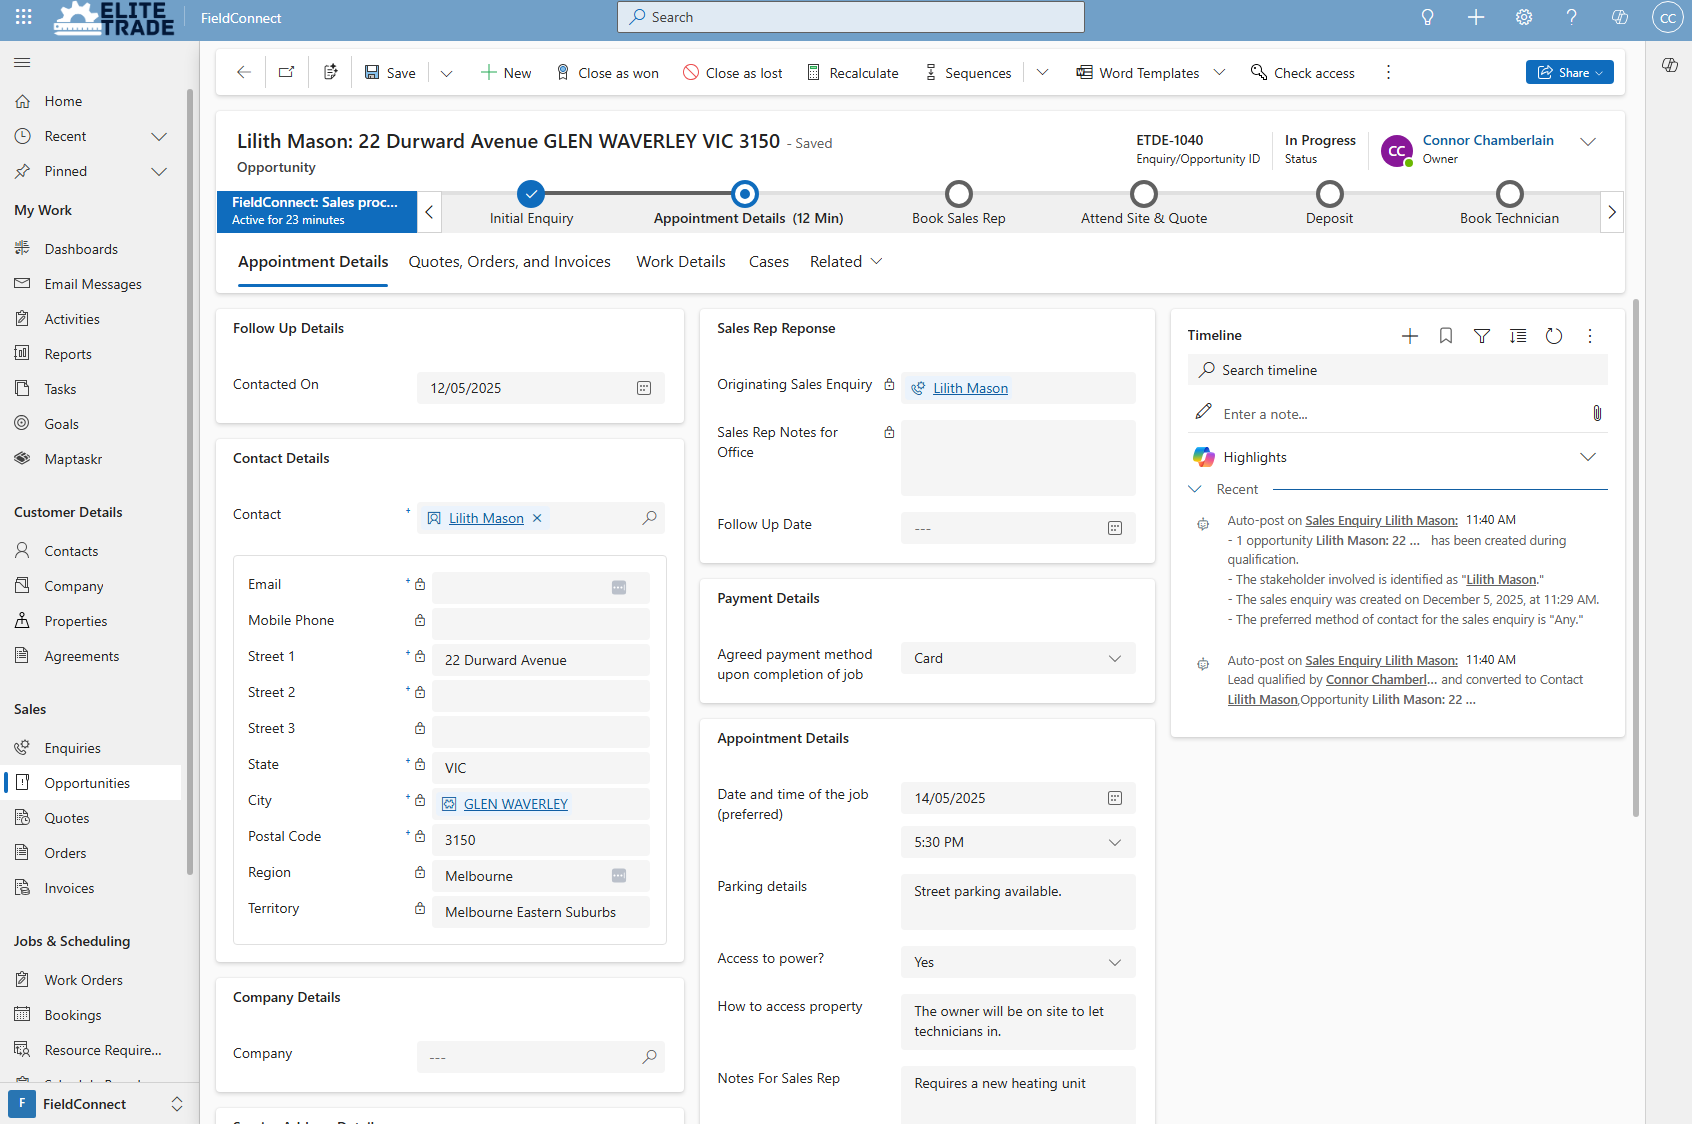Collapse the Highlights section

coord(1588,457)
